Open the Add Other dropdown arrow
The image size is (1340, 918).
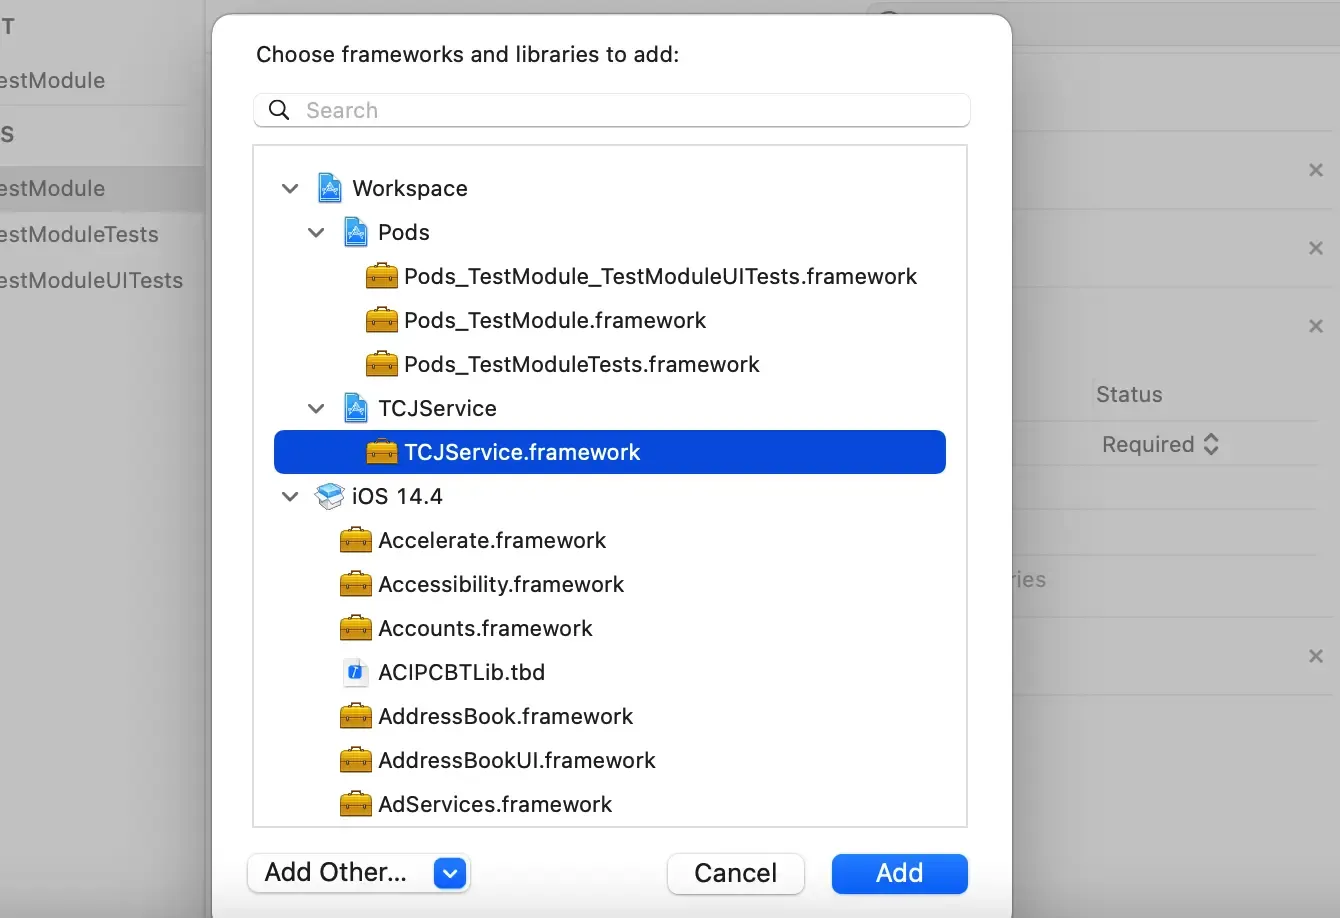[450, 873]
